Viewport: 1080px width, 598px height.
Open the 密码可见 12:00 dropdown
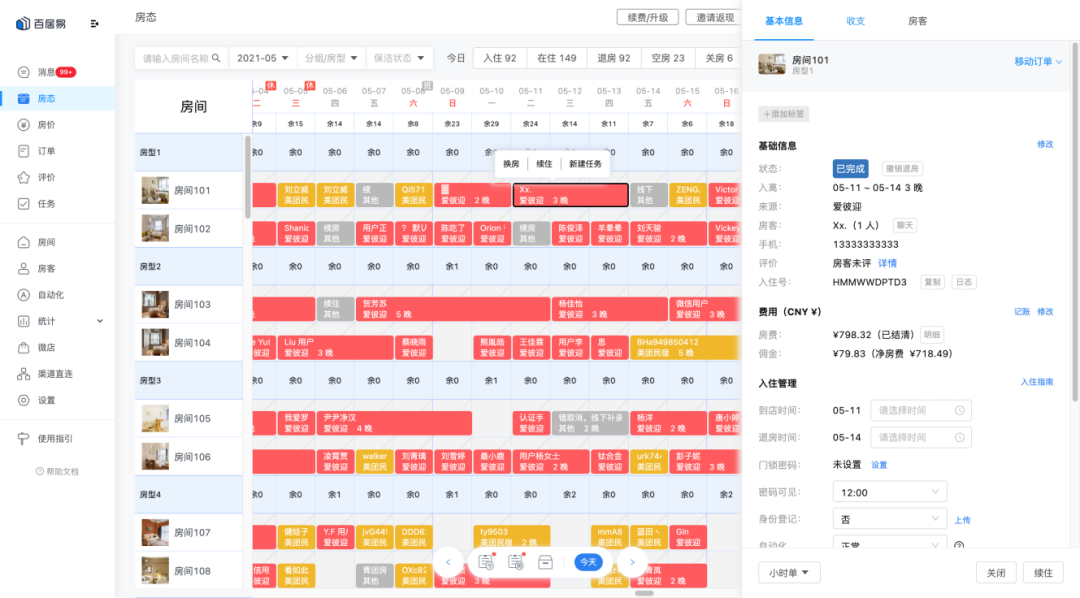tap(889, 492)
